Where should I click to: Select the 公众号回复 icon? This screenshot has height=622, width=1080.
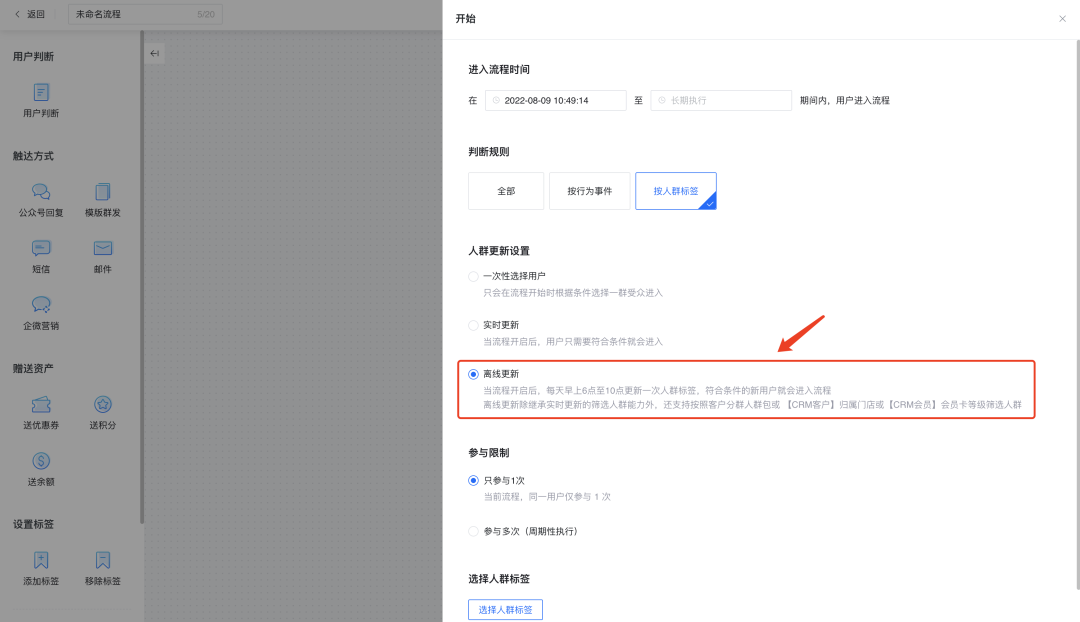pyautogui.click(x=41, y=191)
